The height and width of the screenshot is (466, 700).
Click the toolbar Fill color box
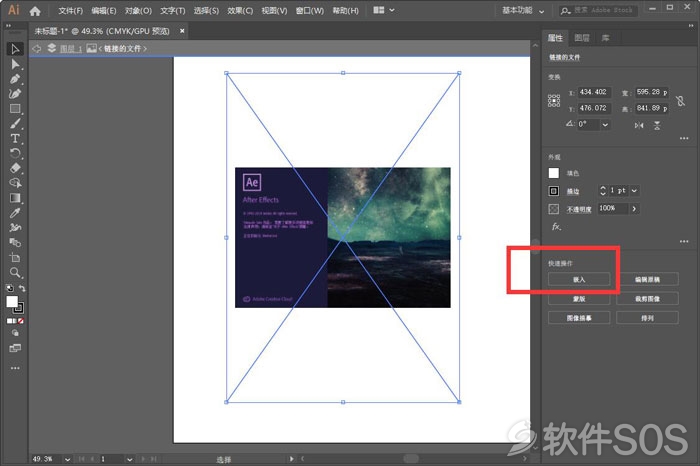pyautogui.click(x=12, y=302)
